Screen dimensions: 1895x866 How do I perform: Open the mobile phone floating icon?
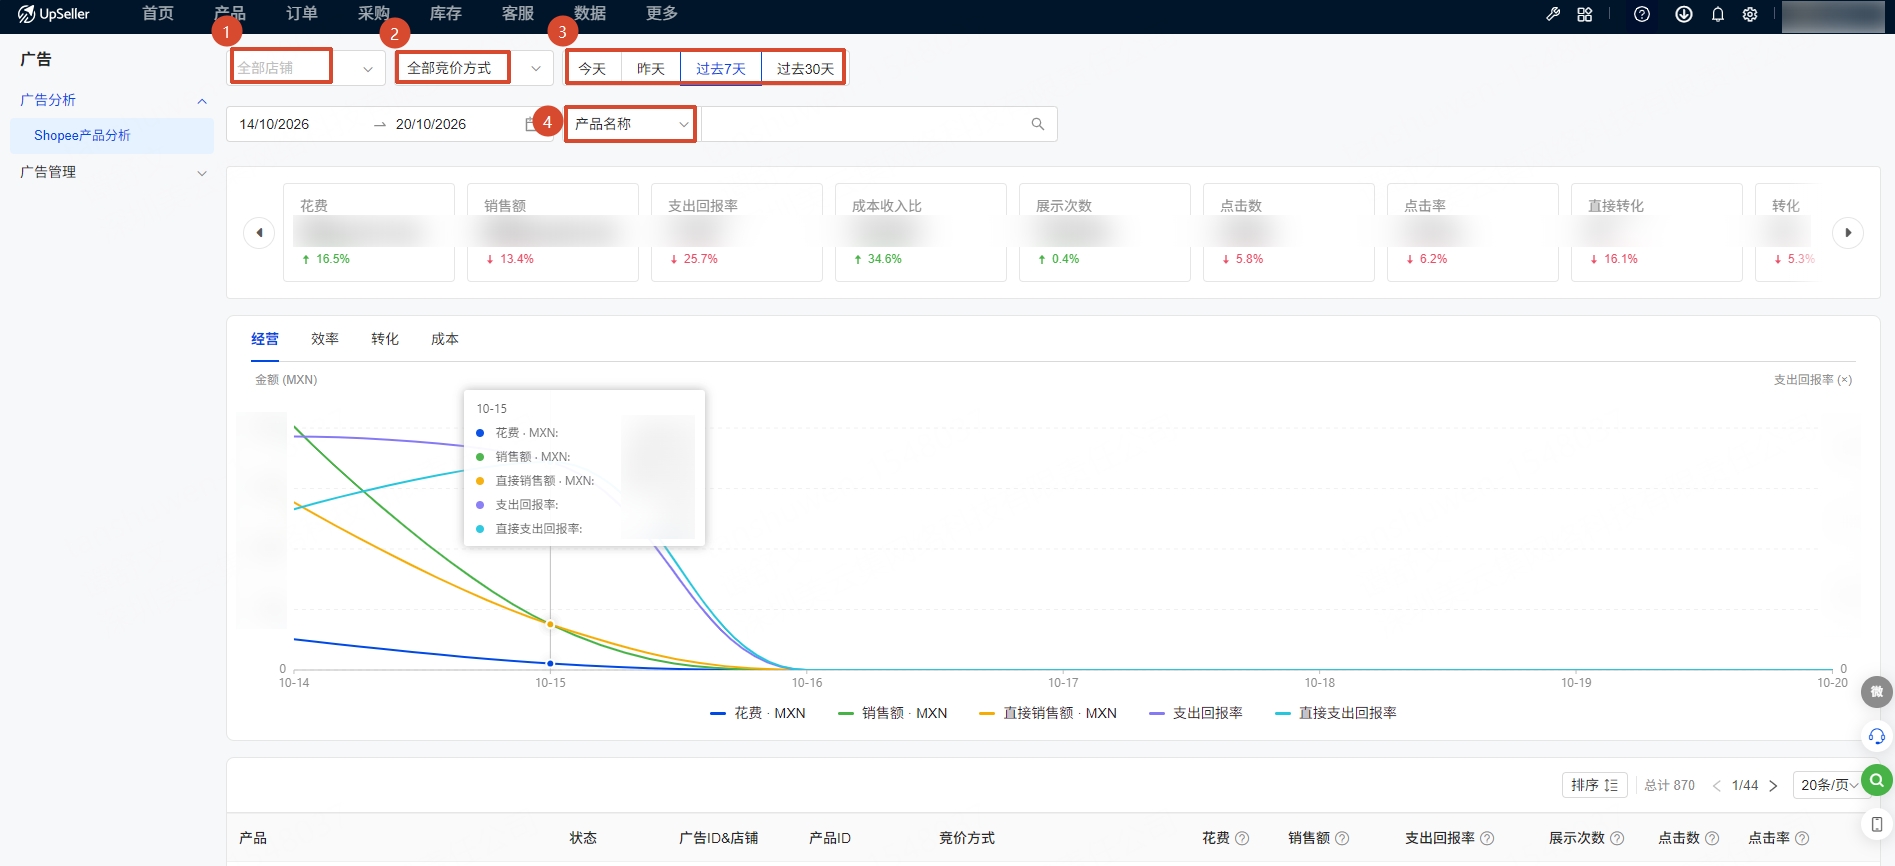1877,824
